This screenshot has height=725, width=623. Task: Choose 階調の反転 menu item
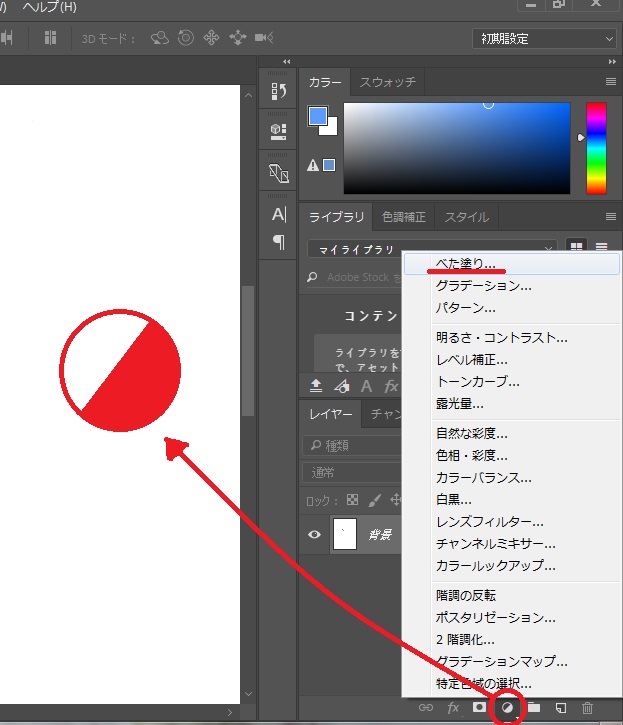pos(512,595)
